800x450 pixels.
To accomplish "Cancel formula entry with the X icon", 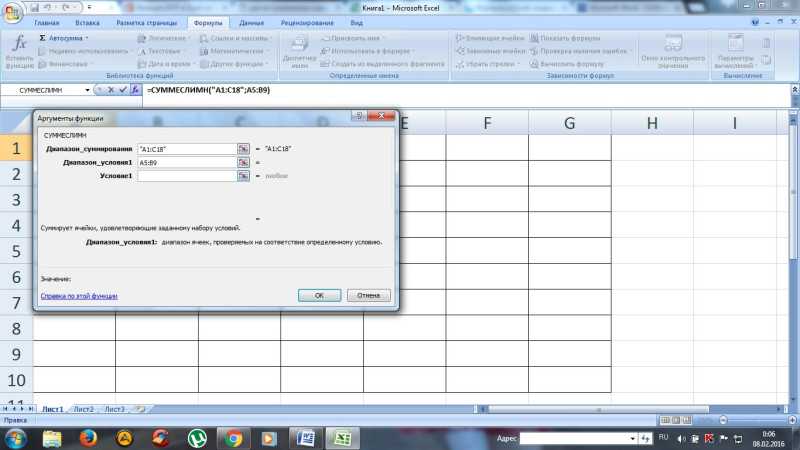I will [x=111, y=90].
